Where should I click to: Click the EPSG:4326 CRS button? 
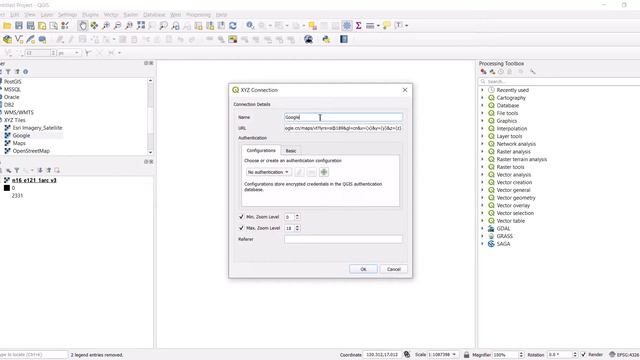(624, 354)
